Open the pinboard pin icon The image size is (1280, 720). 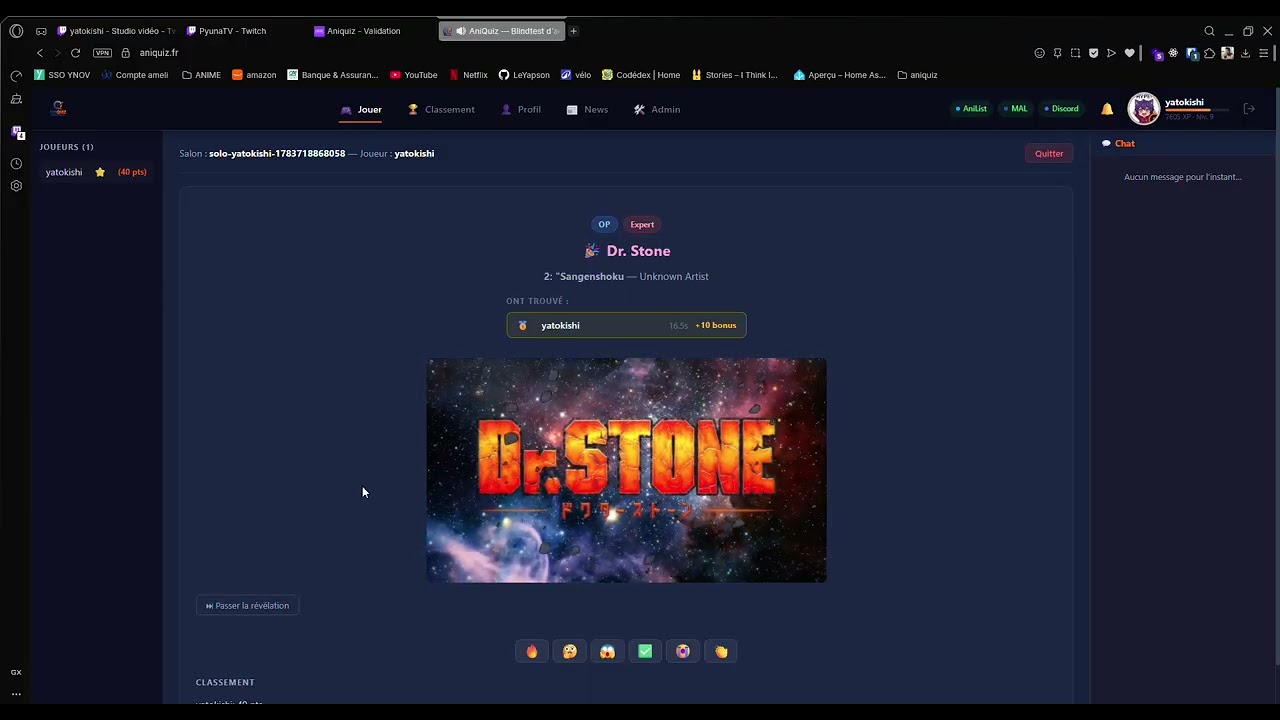tap(1057, 53)
